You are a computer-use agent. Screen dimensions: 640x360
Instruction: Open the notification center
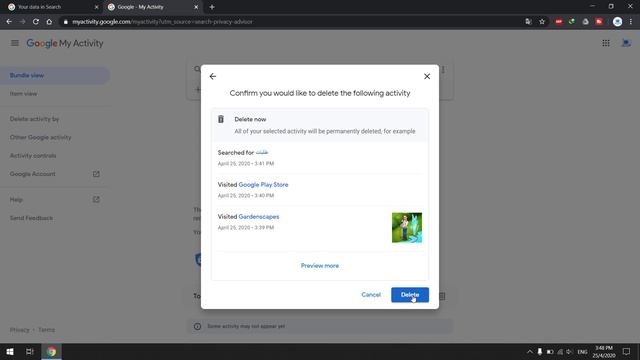pyautogui.click(x=626, y=351)
